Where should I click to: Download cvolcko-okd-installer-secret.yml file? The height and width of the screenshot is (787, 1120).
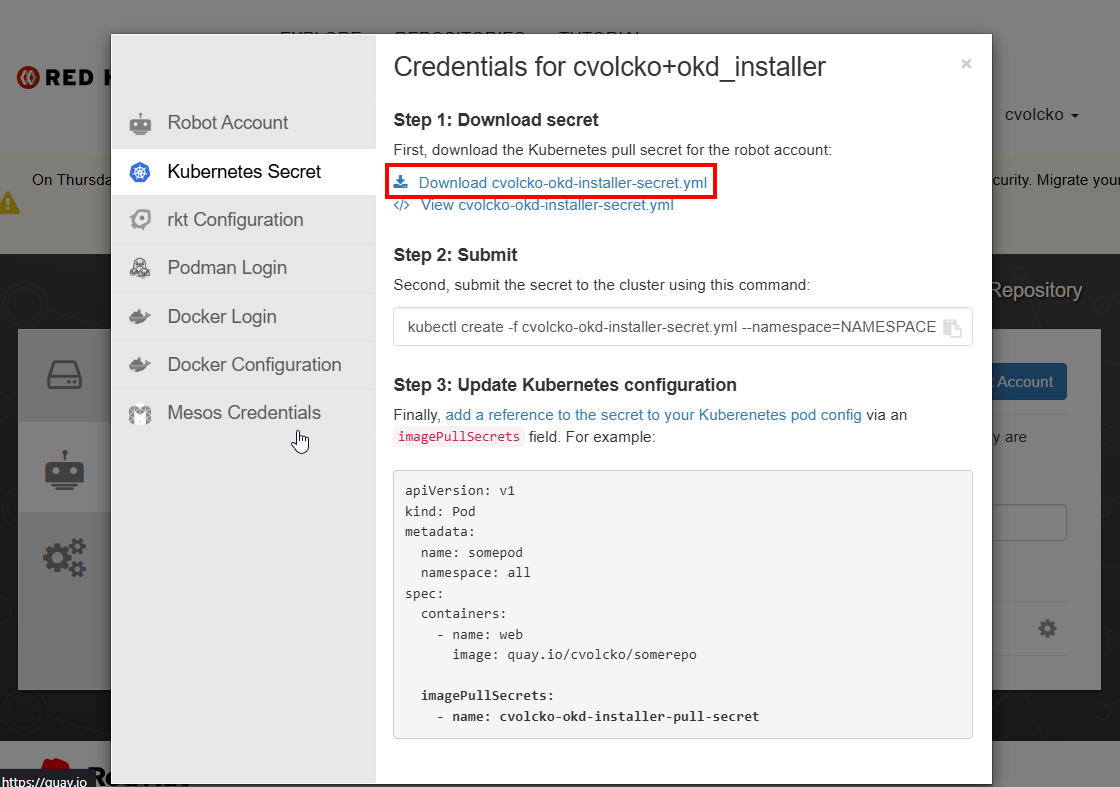(x=562, y=183)
